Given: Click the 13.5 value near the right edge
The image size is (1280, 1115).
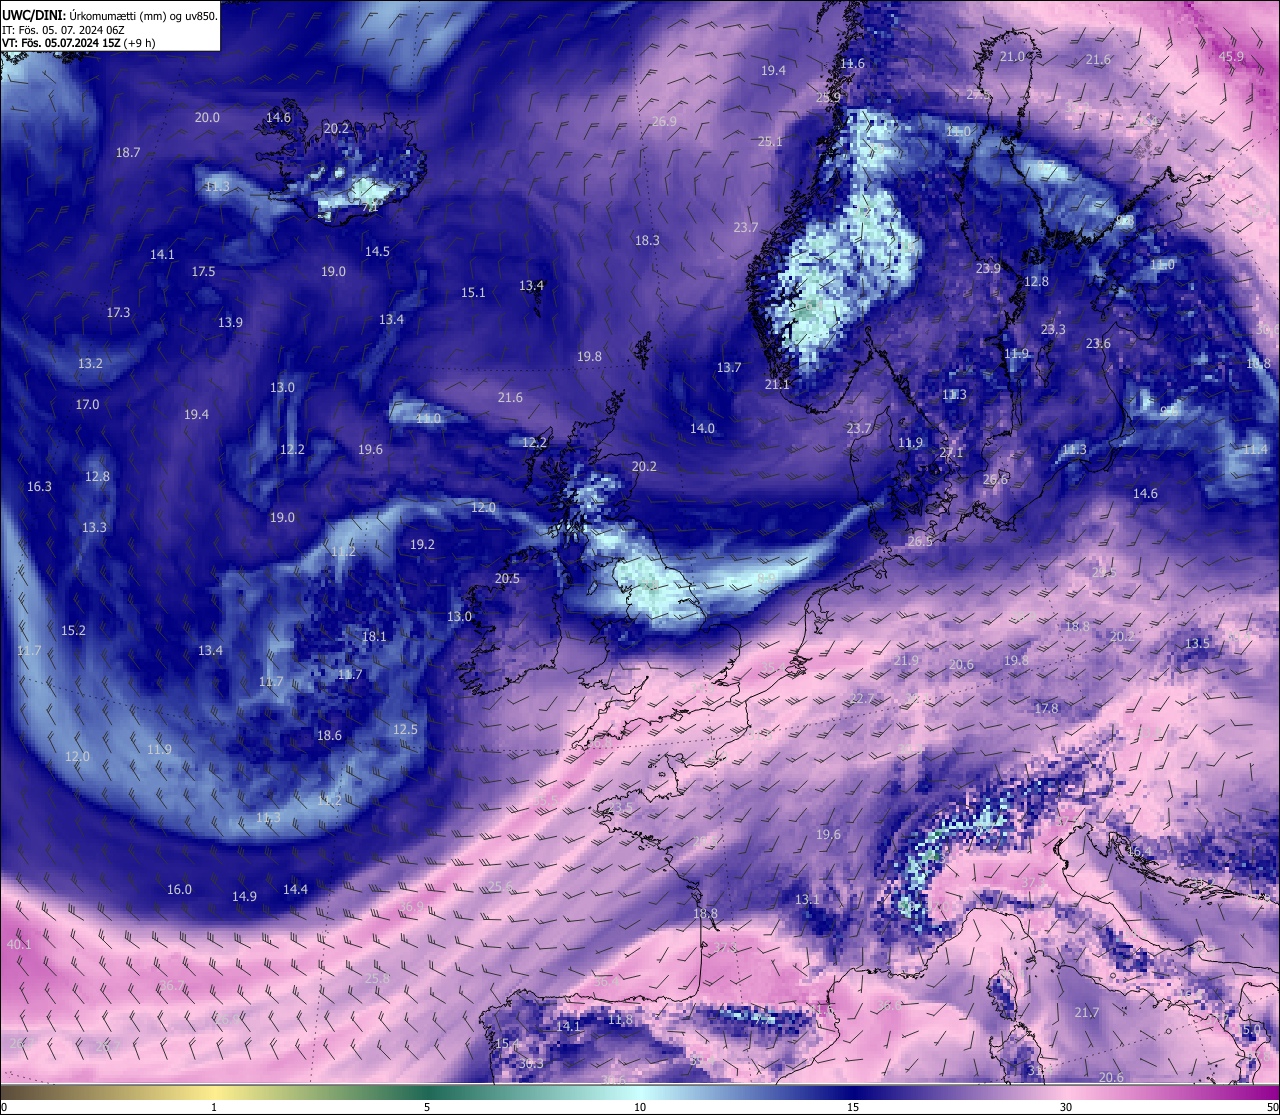Looking at the screenshot, I should point(1197,644).
